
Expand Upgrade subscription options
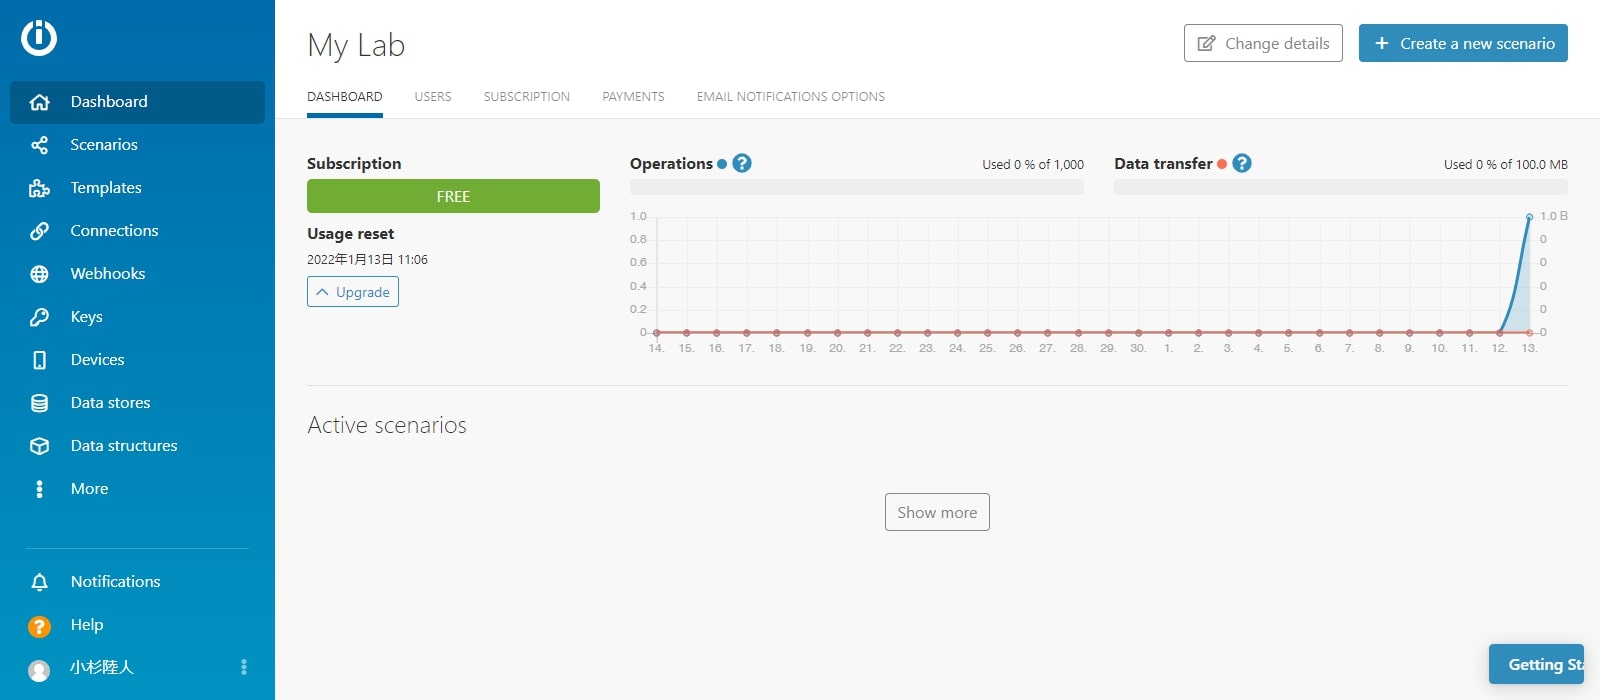point(353,292)
